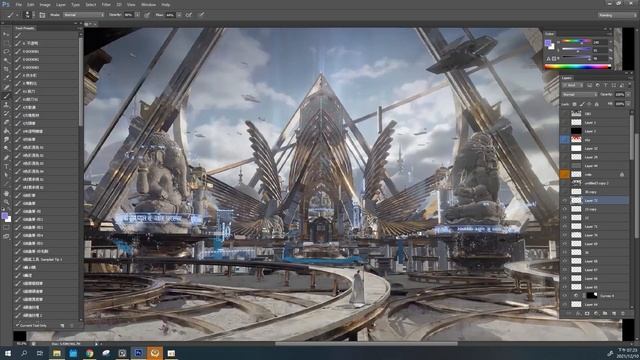640x360 pixels.
Task: Open the layer style fx menu
Action: [x=578, y=313]
